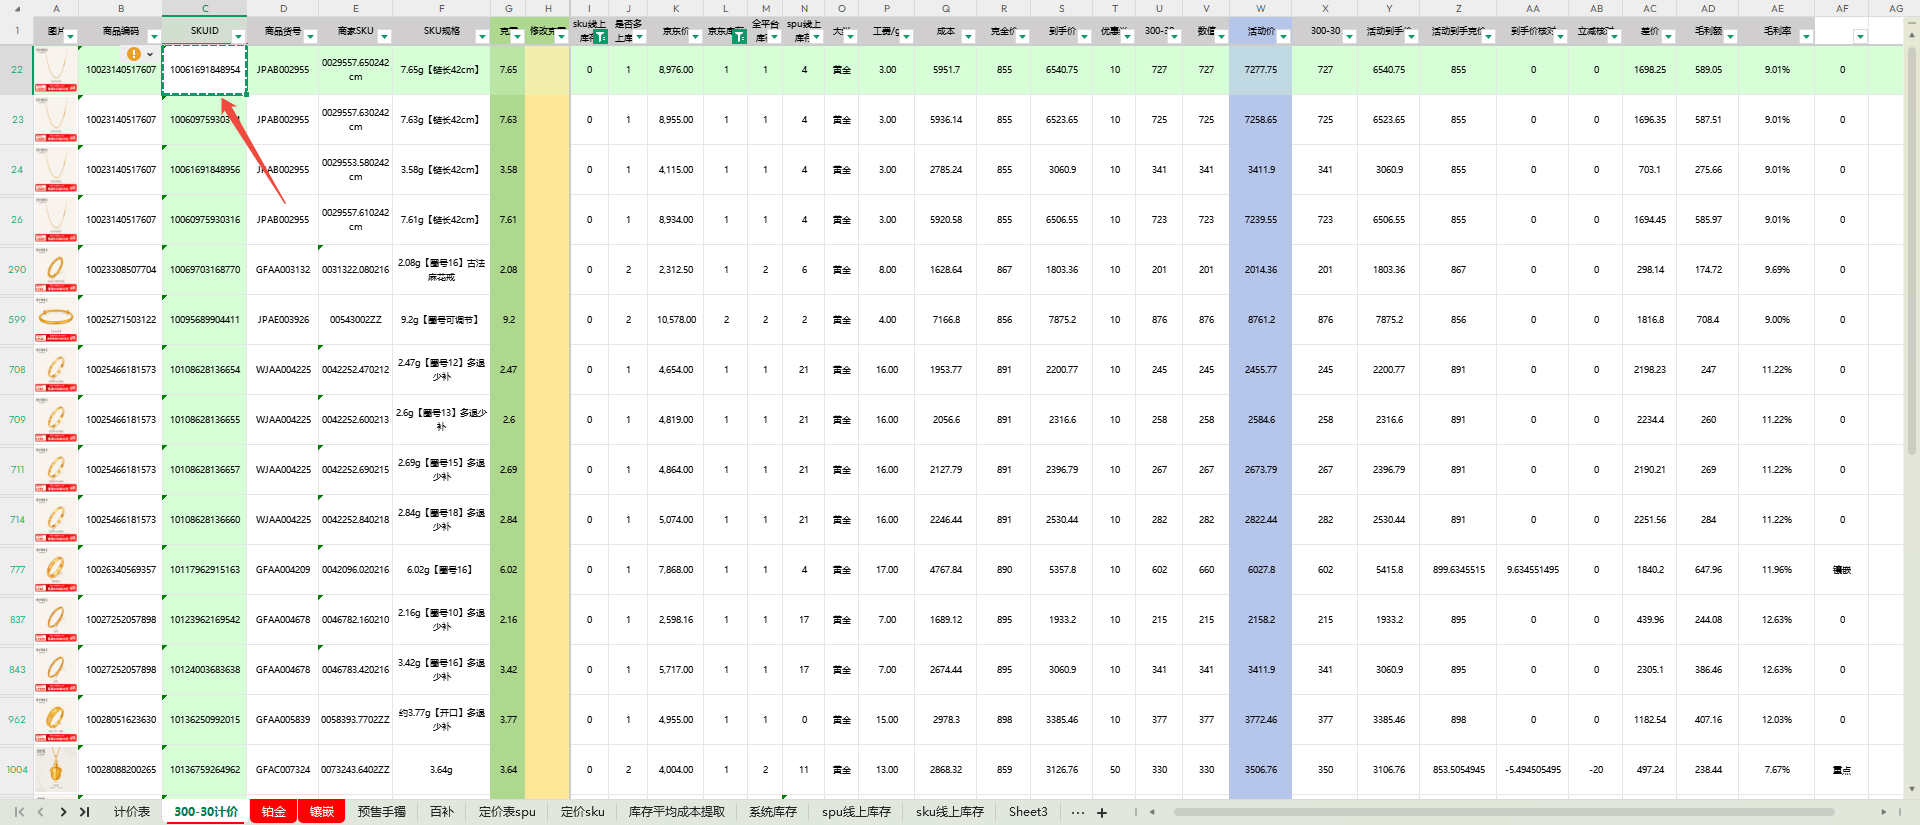Switch to the 计价表 sheet tab

[132, 812]
